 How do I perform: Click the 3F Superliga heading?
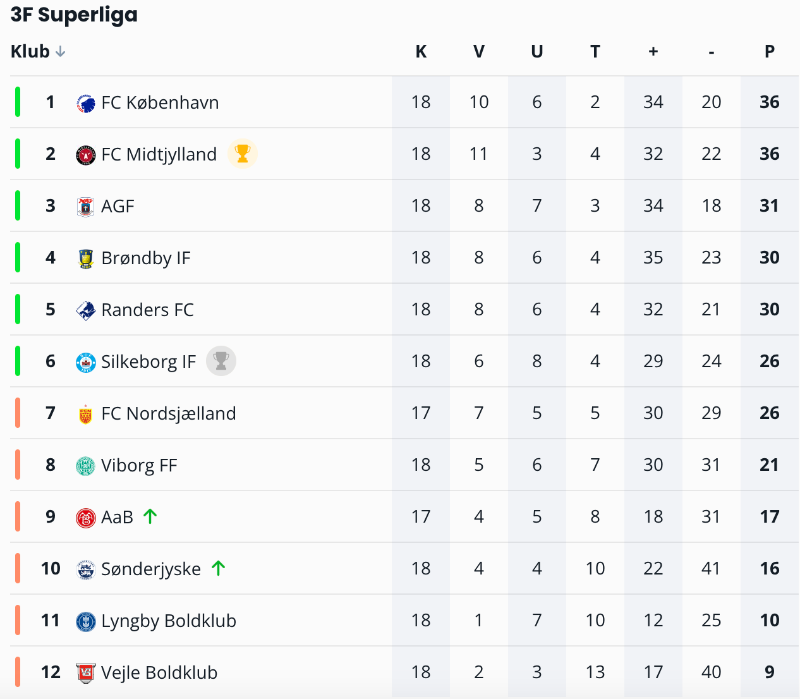(74, 15)
